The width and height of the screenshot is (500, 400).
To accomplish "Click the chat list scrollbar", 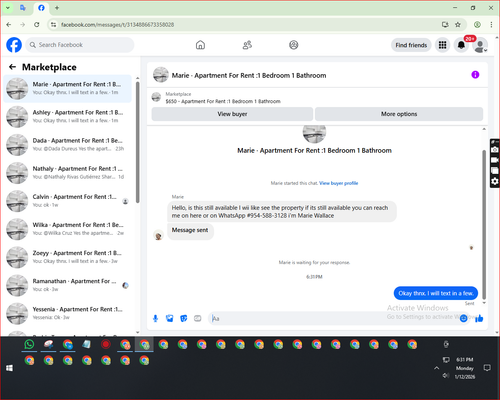I will pos(138,142).
